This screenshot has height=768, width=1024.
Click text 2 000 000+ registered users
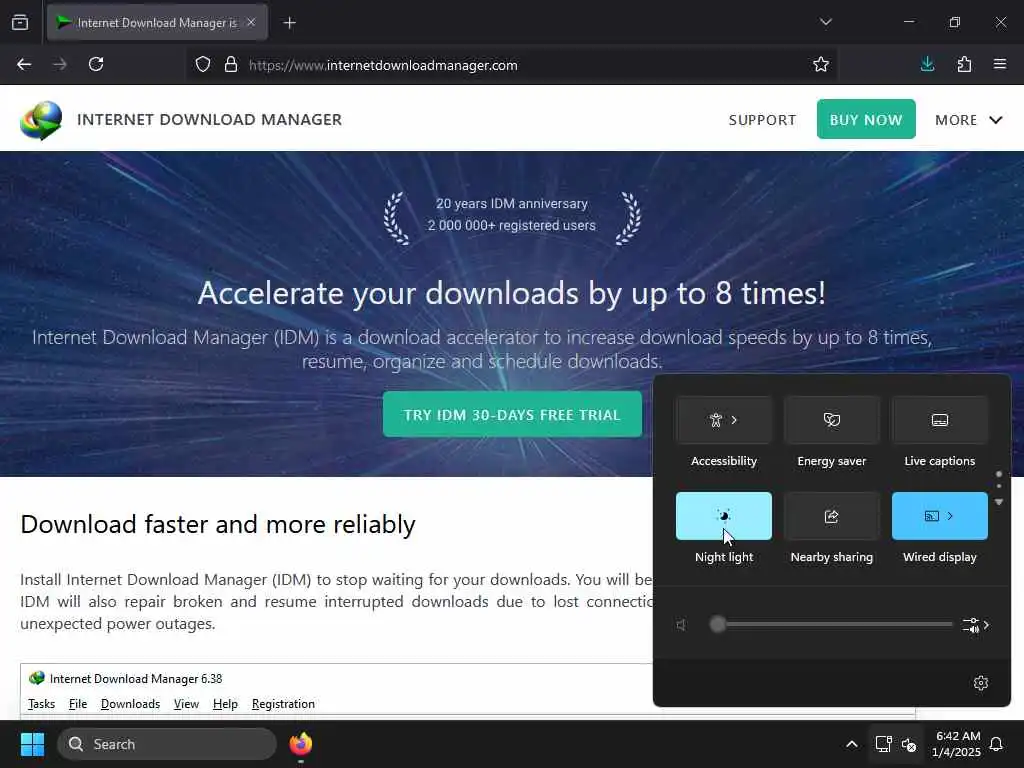(x=511, y=225)
